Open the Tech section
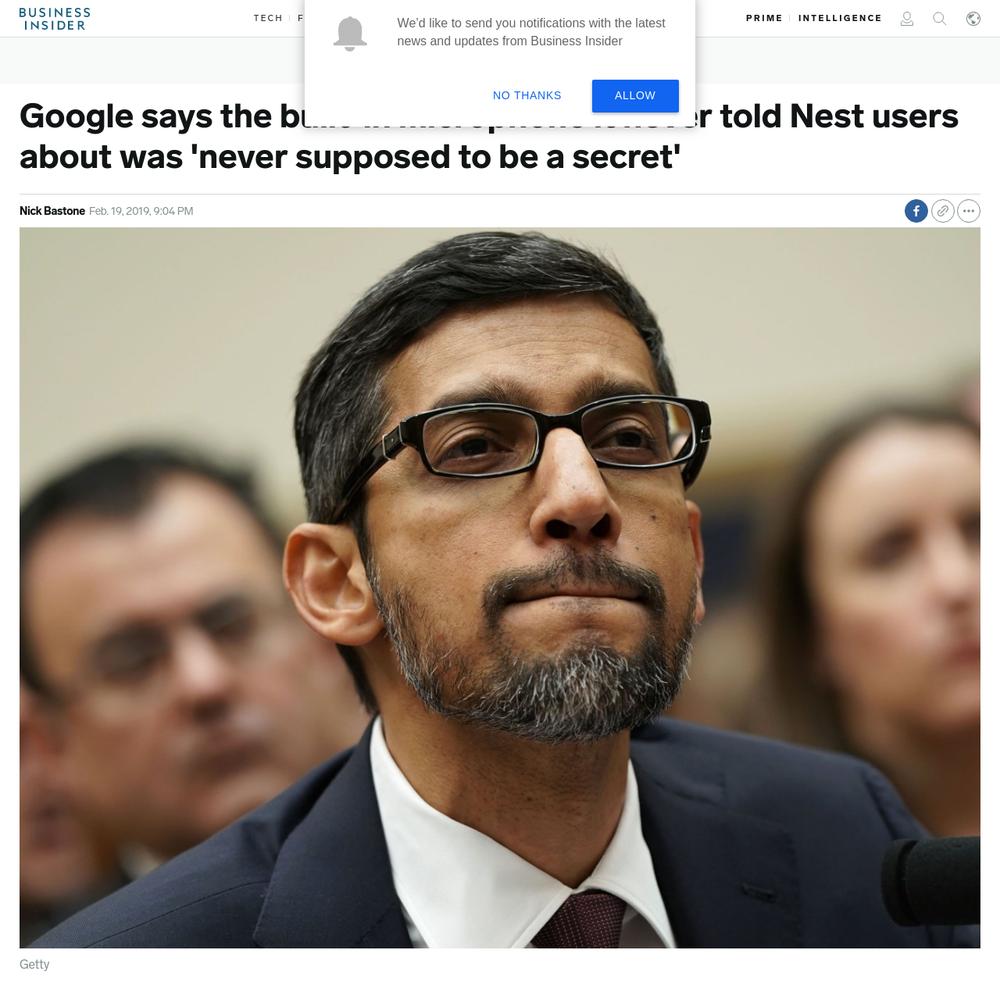Image resolution: width=1000 pixels, height=1000 pixels. (268, 18)
